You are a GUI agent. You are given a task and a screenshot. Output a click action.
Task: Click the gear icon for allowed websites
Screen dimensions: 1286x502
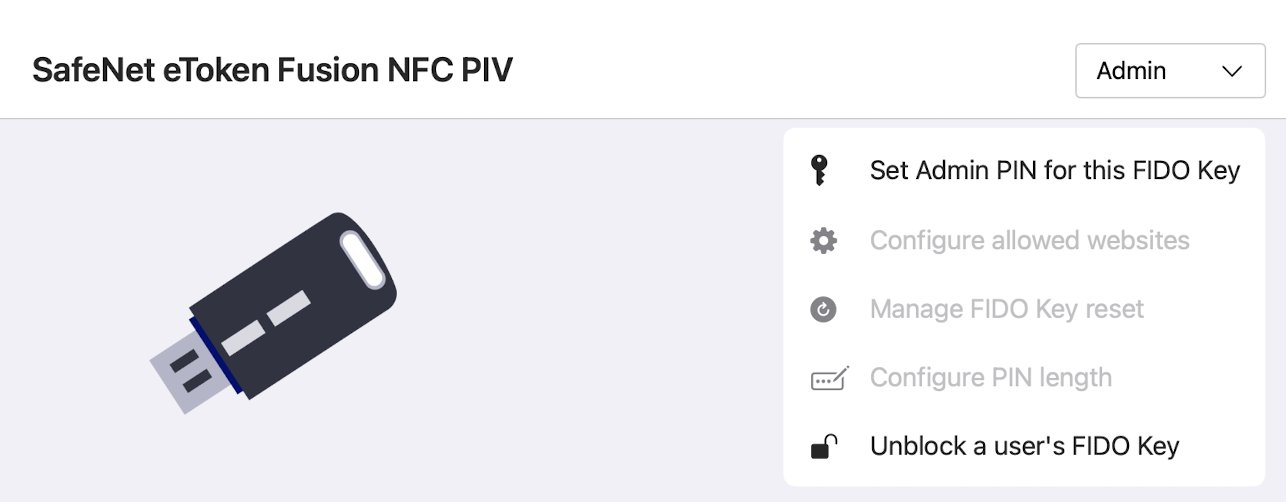(823, 241)
